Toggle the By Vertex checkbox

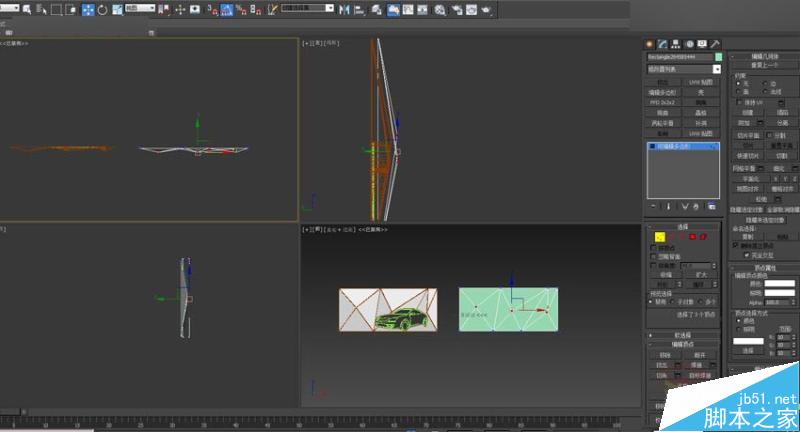(654, 247)
